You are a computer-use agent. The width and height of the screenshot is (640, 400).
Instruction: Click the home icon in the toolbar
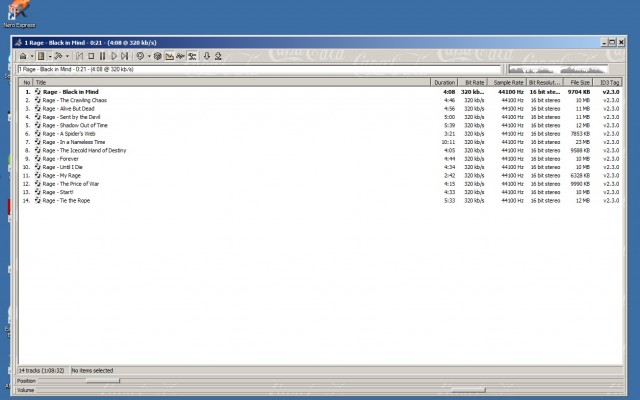[x=23, y=56]
